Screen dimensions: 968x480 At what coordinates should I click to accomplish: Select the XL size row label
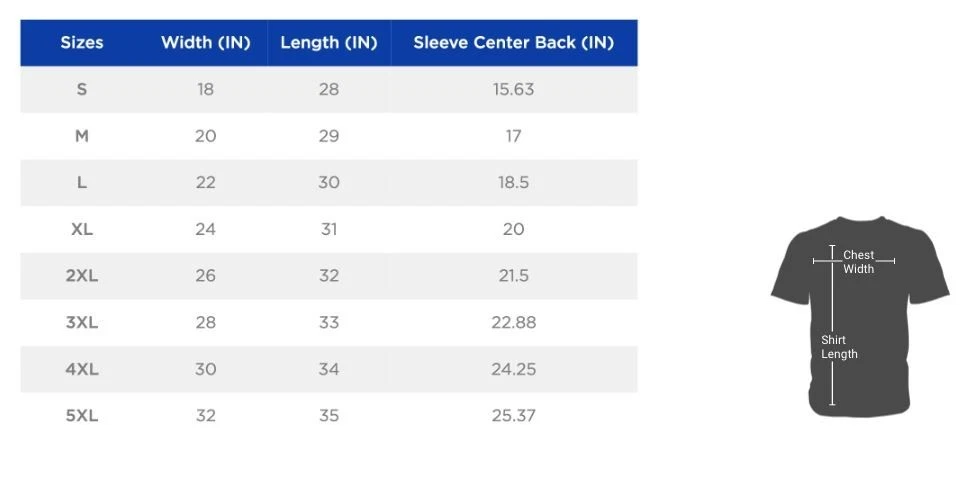82,229
